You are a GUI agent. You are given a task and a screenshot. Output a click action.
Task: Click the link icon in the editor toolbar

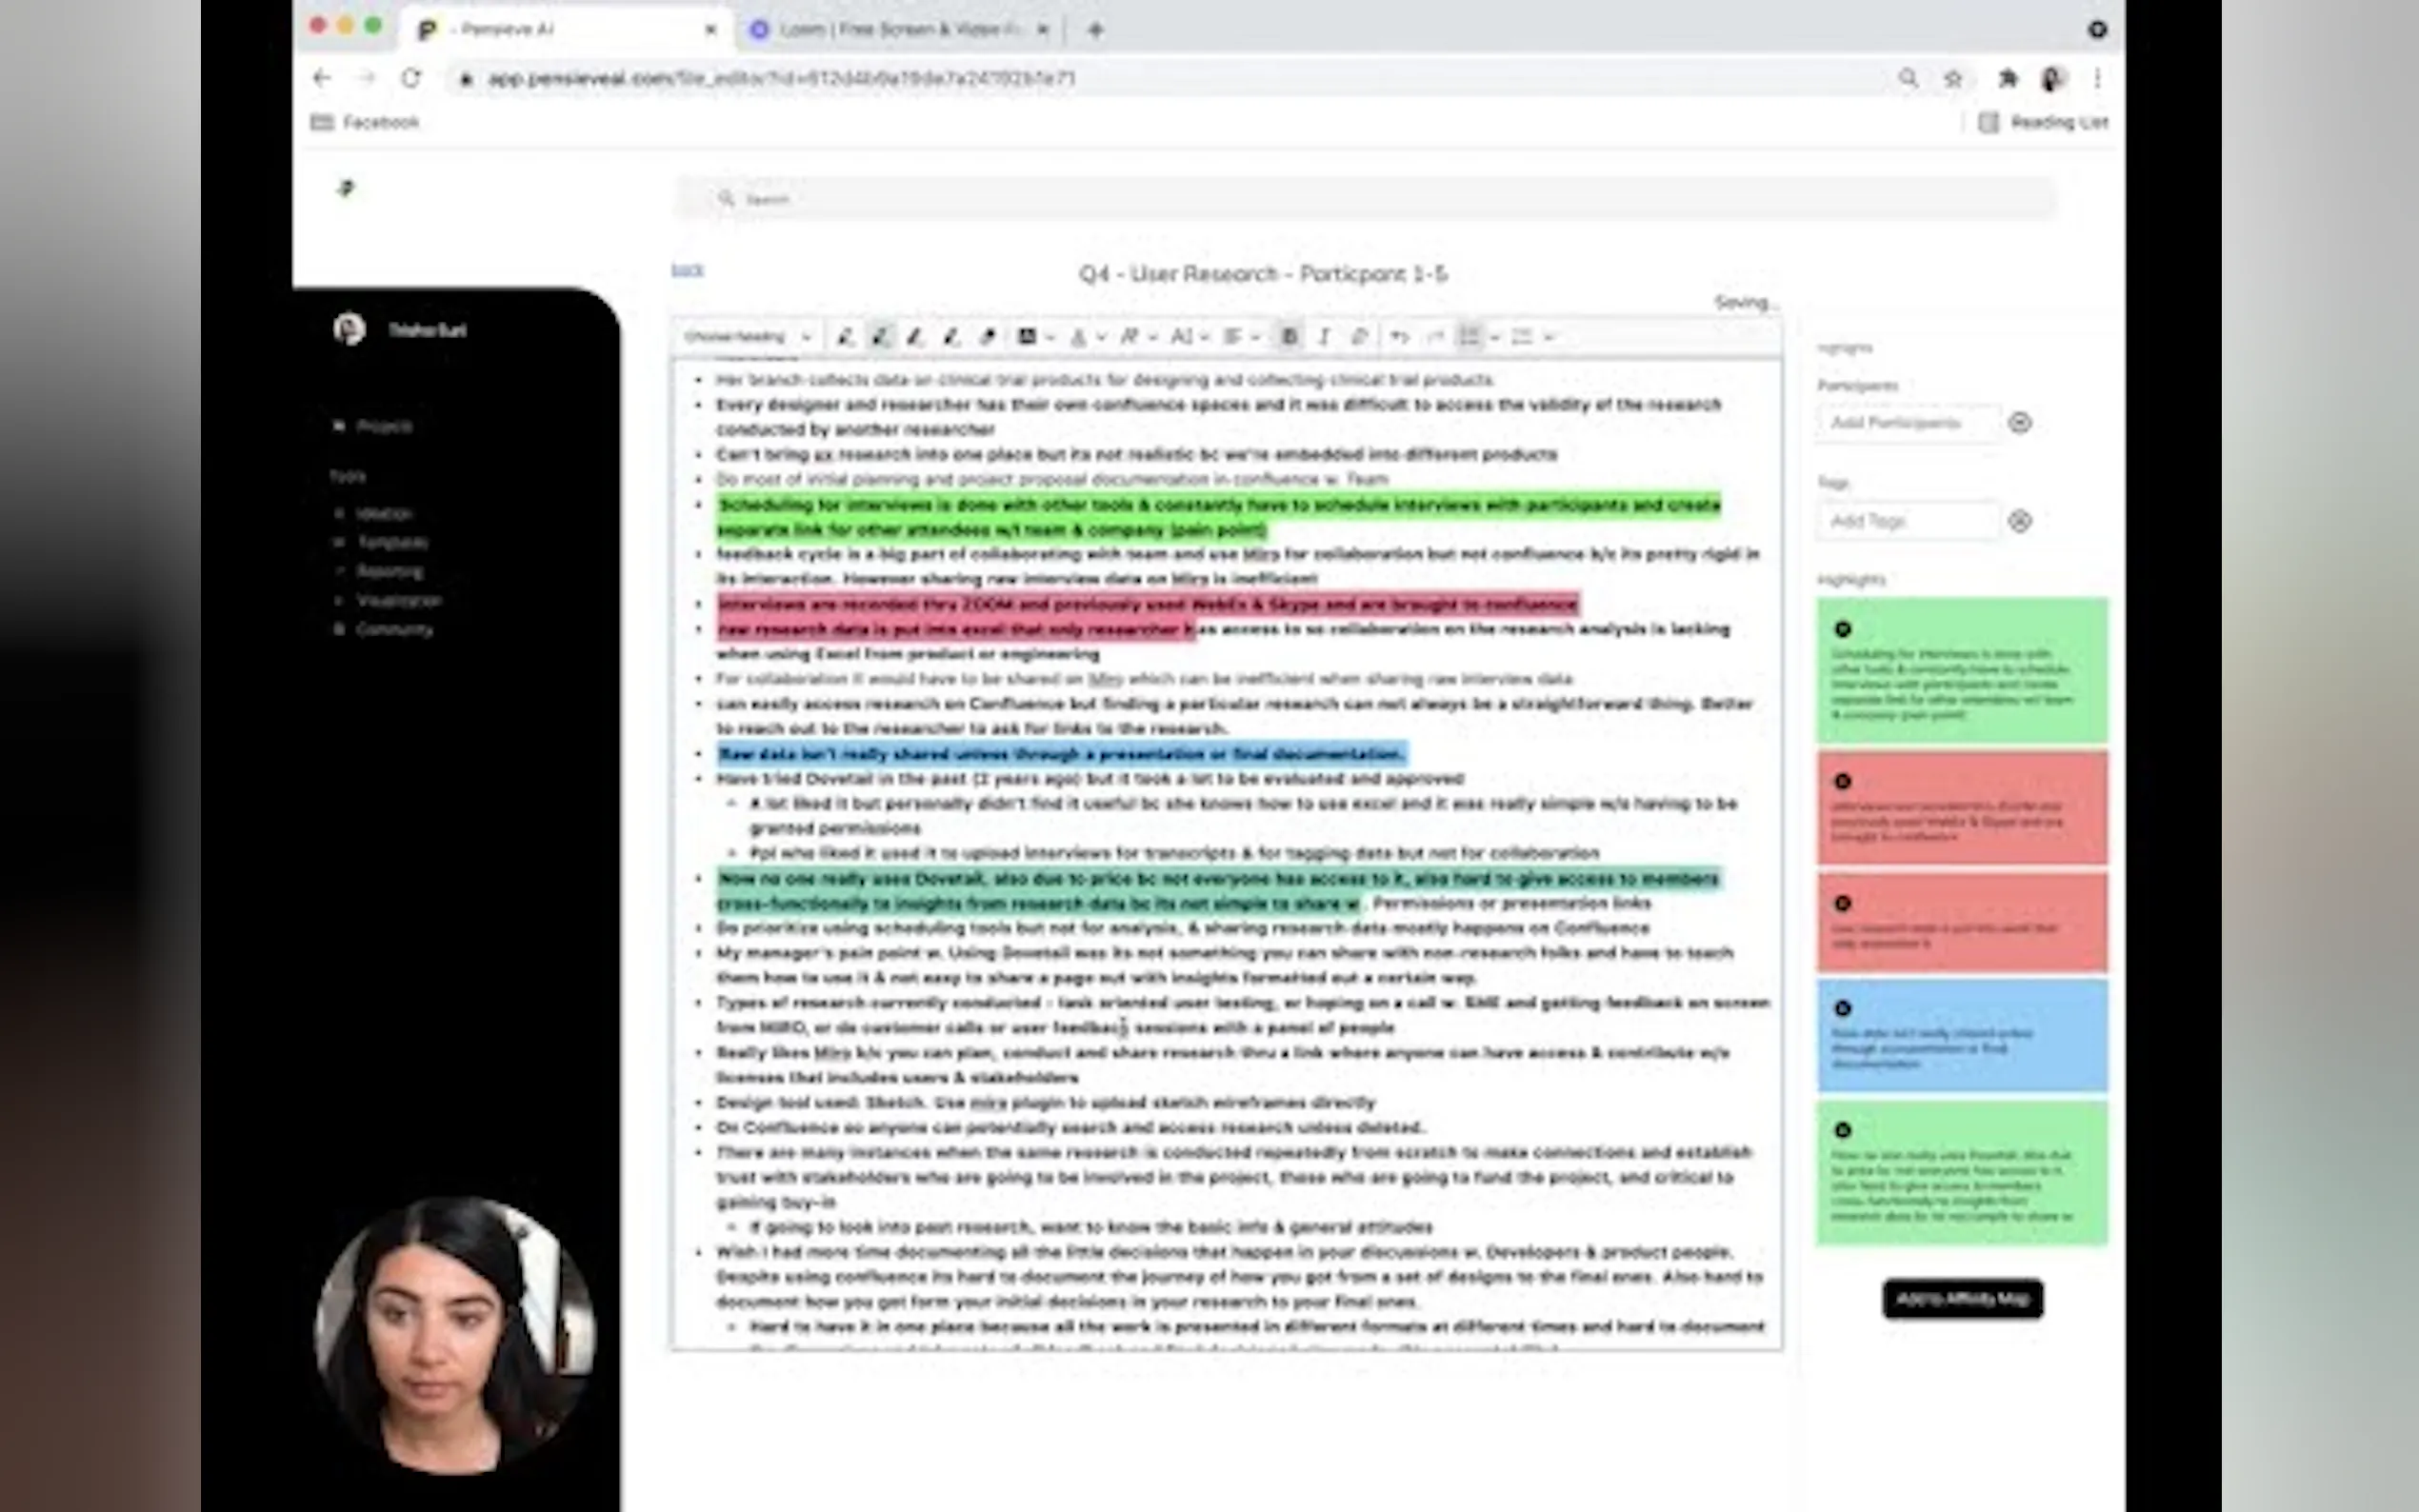pyautogui.click(x=1359, y=337)
